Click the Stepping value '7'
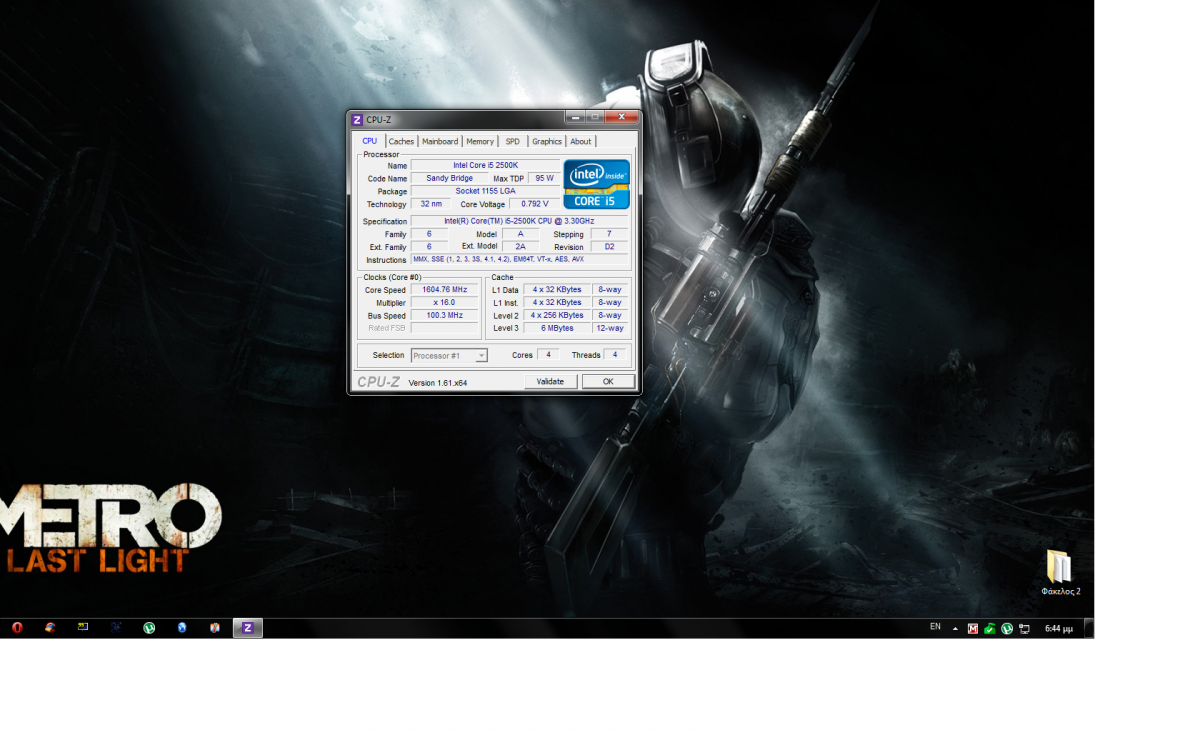 pos(610,234)
